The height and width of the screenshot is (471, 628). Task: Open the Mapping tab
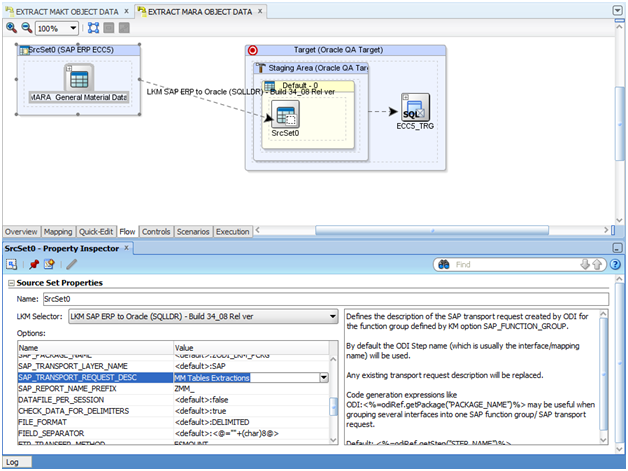click(58, 231)
